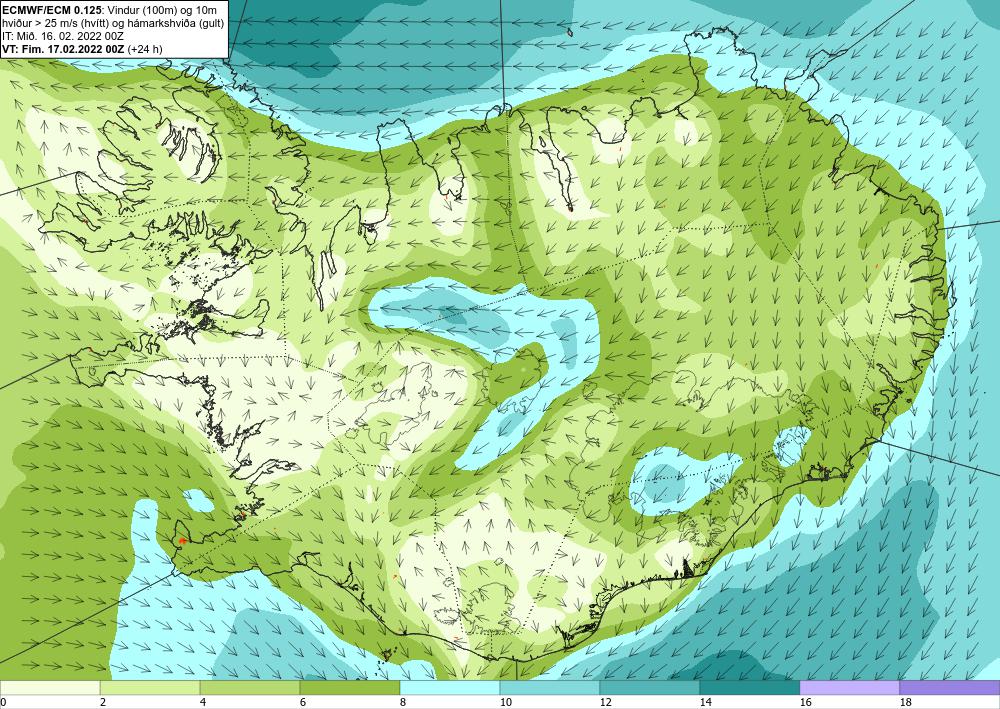The image size is (1000, 709).
Task: Click the legend value label '0'
Action: click(x=3, y=703)
